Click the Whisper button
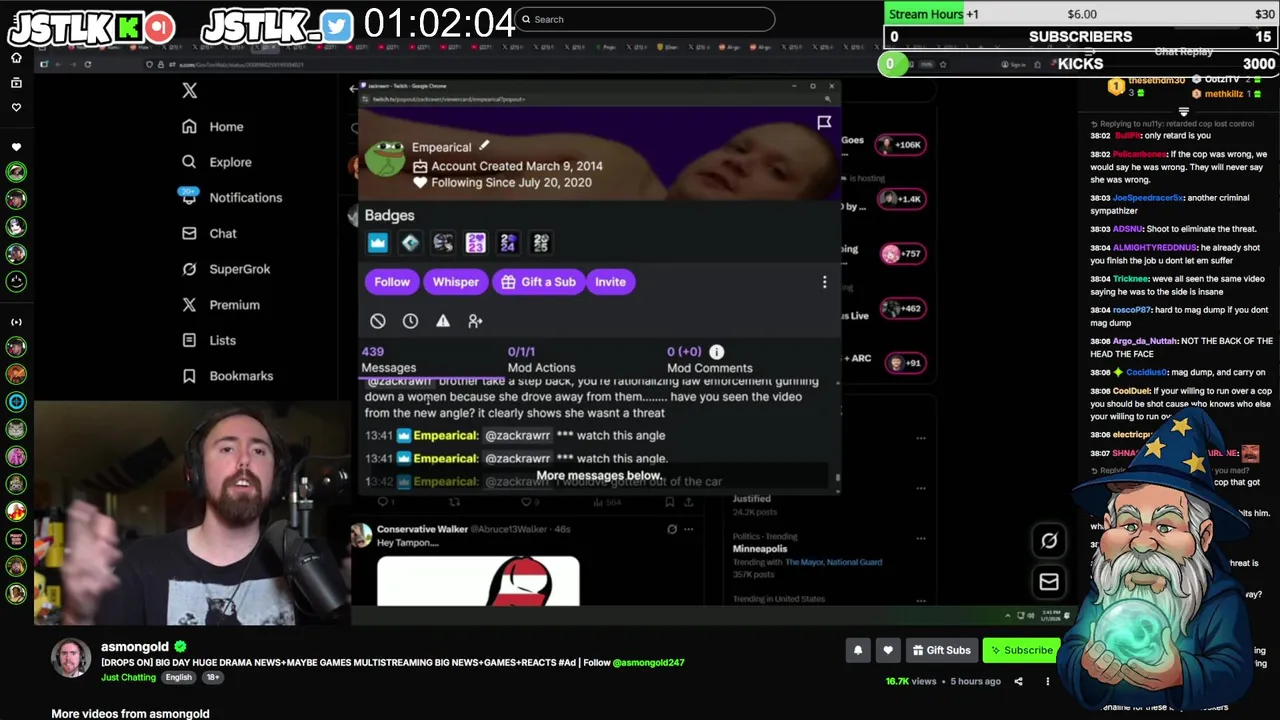The image size is (1280, 720). click(x=455, y=282)
